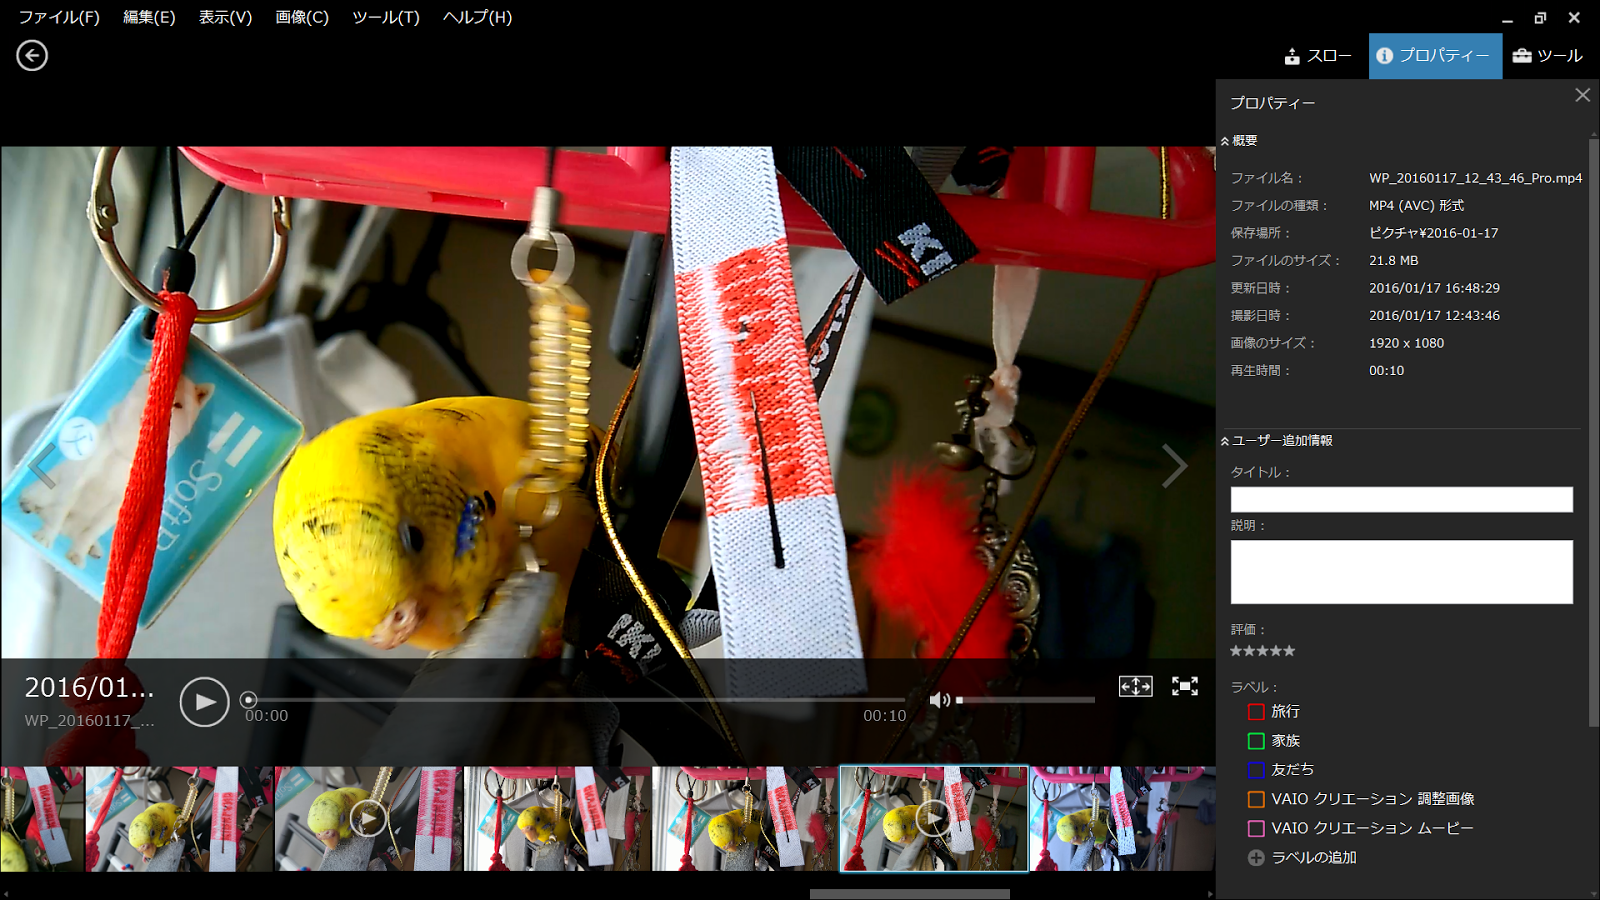Toggle the プロパティー tab button

click(x=1435, y=56)
